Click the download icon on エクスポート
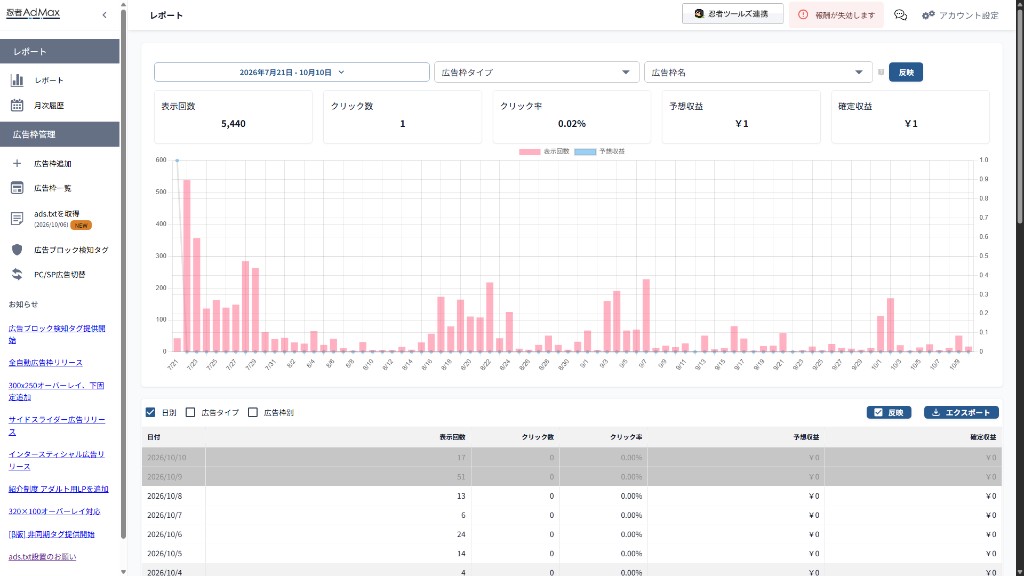Screen dimensions: 1024x576 pos(936,413)
